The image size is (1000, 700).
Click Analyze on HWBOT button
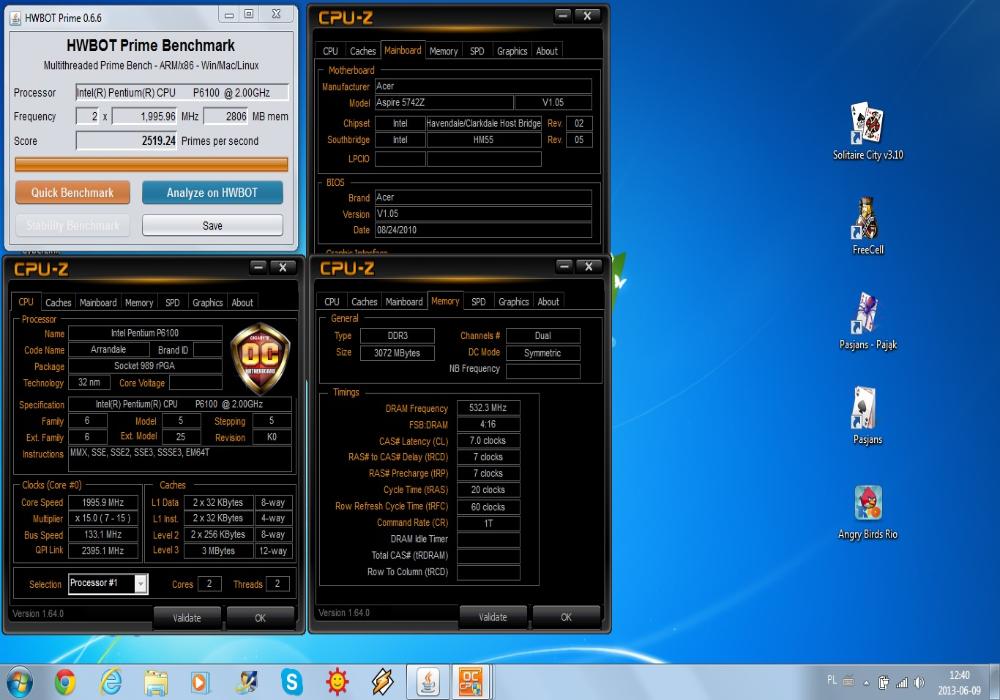click(212, 193)
